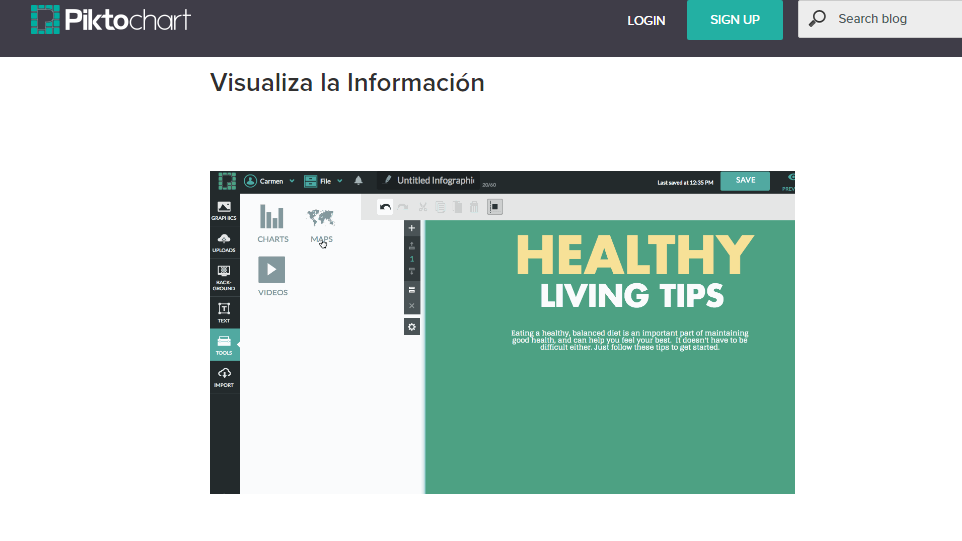
Task: Move block down arrow icon
Action: [412, 271]
